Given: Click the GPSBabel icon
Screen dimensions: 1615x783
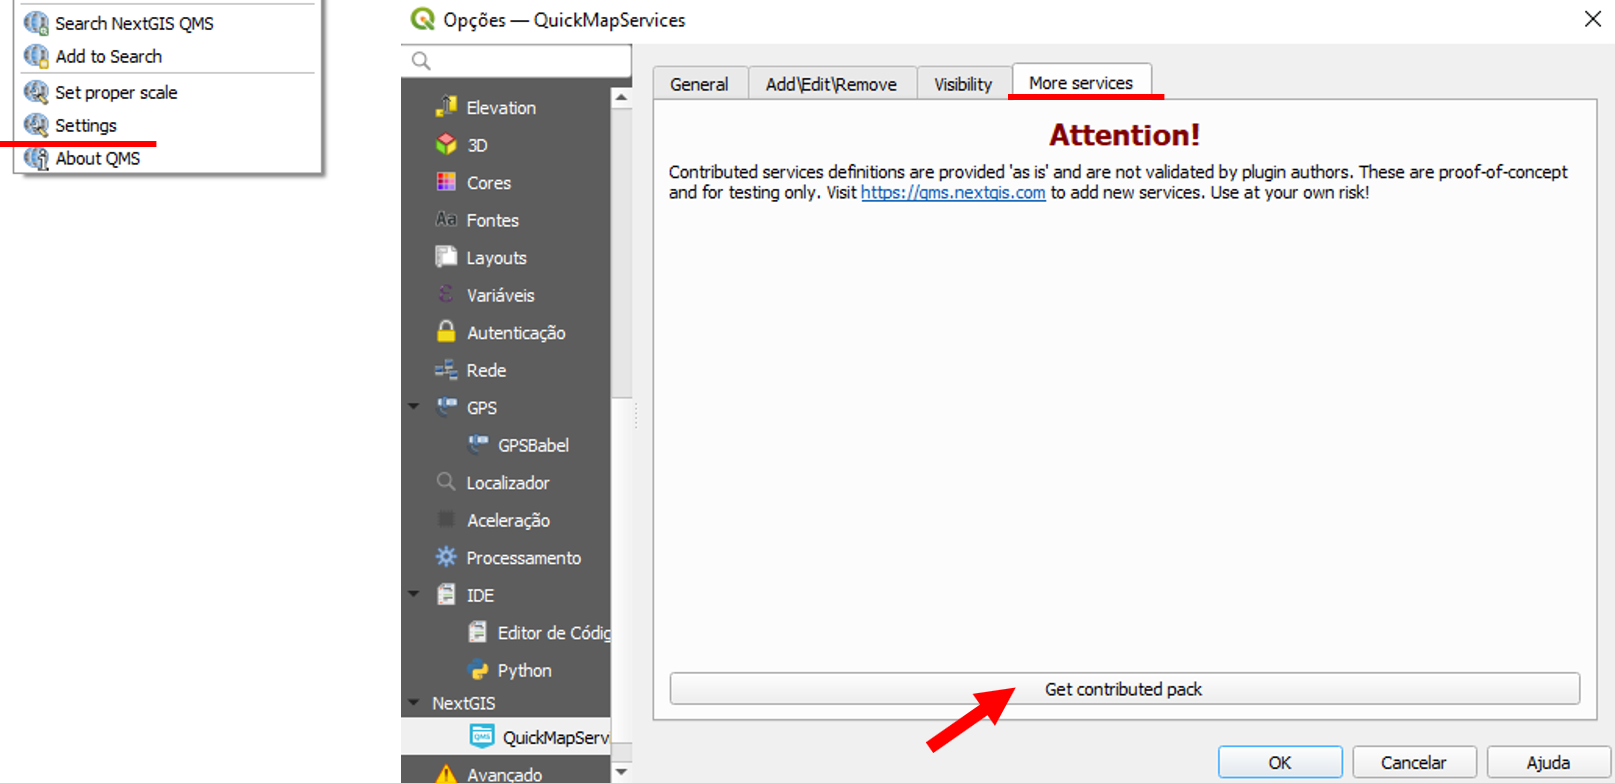Looking at the screenshot, I should [x=478, y=444].
